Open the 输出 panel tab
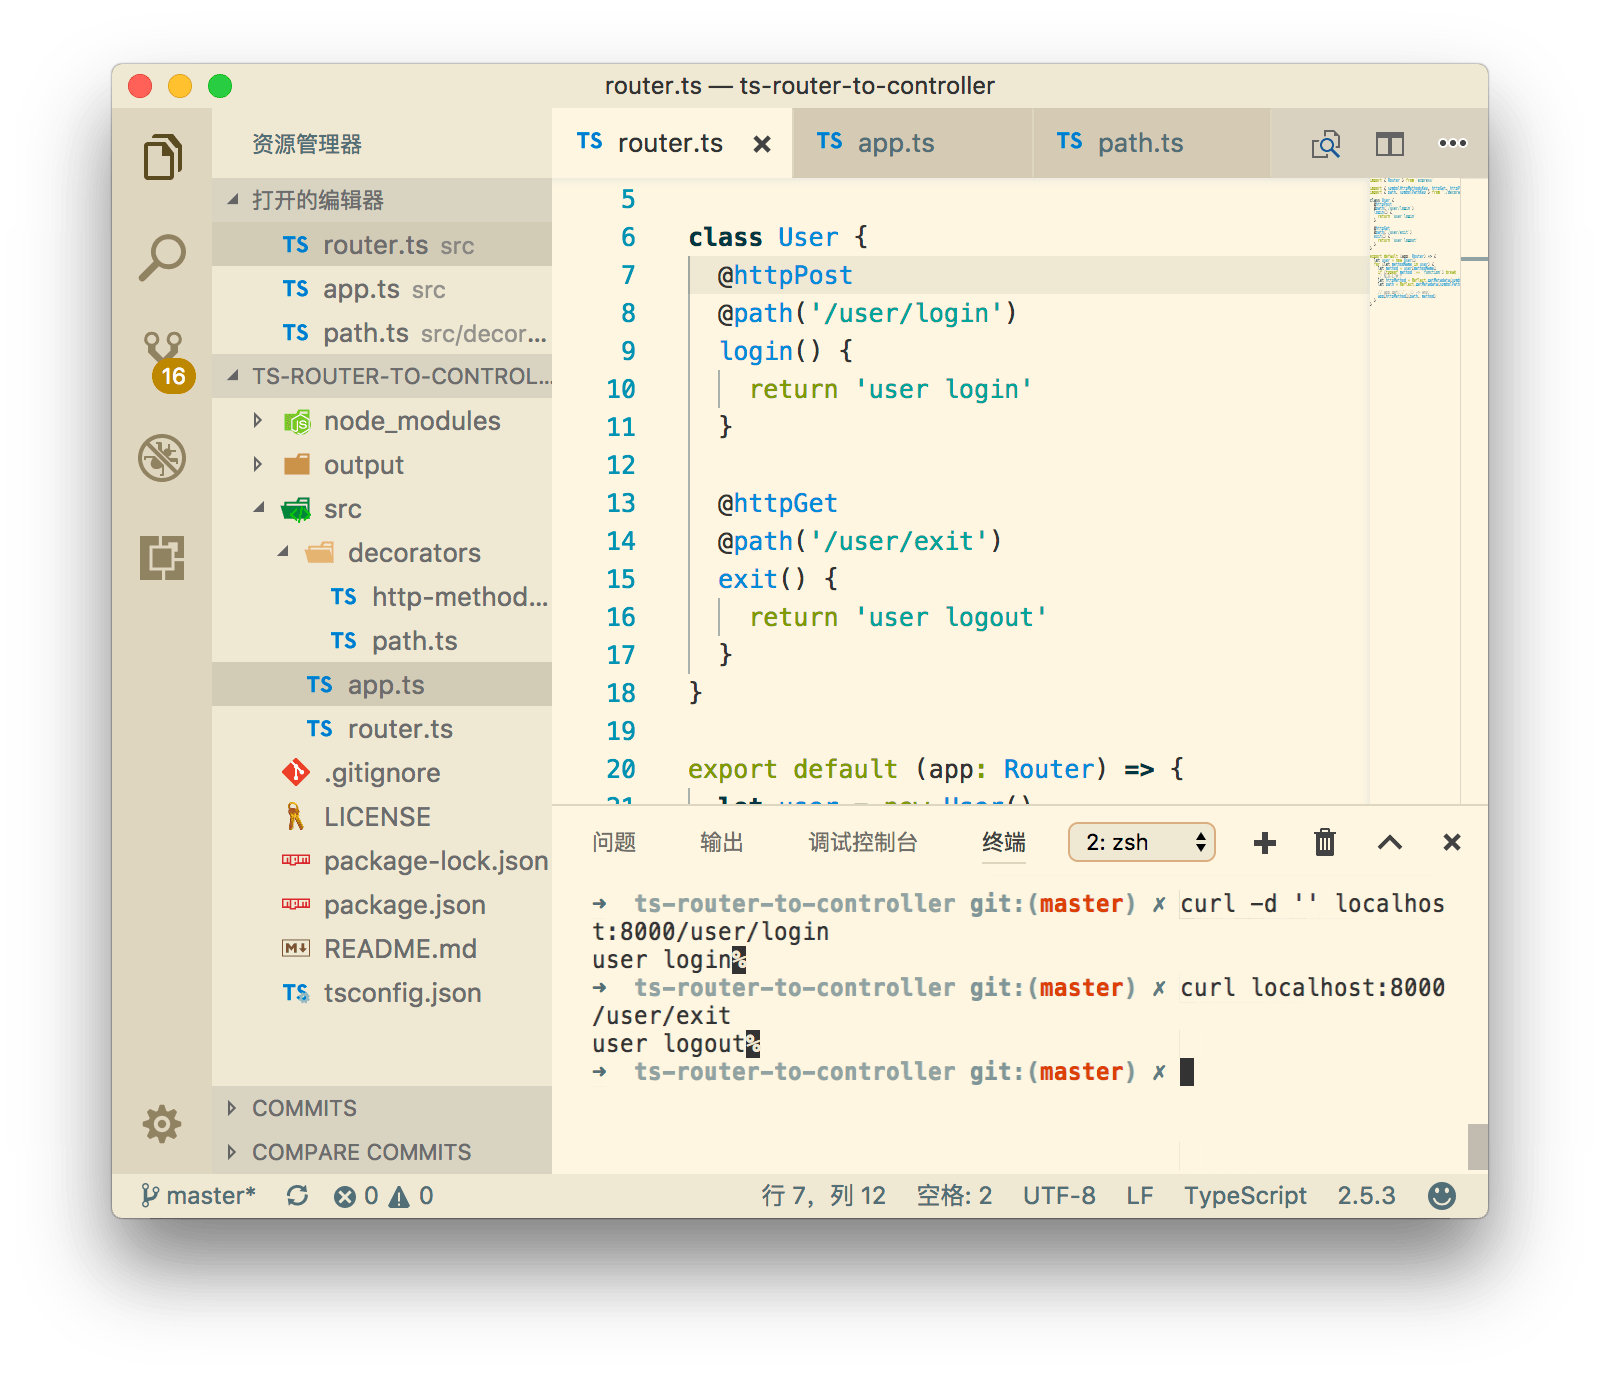 pyautogui.click(x=722, y=843)
